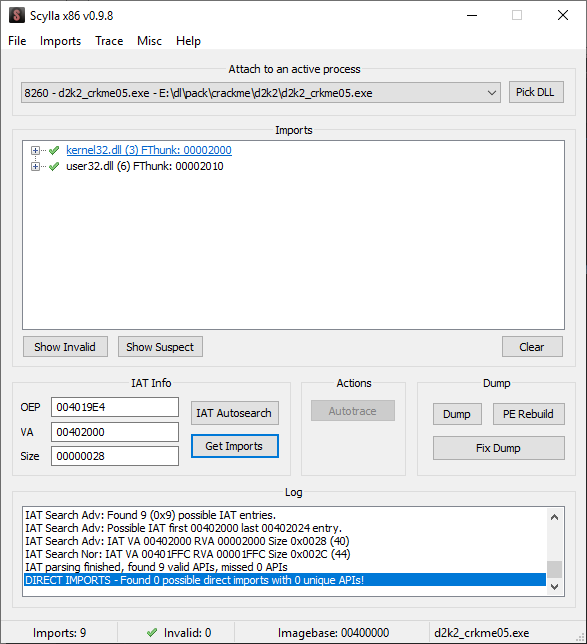Click Show Invalid button

[65, 347]
